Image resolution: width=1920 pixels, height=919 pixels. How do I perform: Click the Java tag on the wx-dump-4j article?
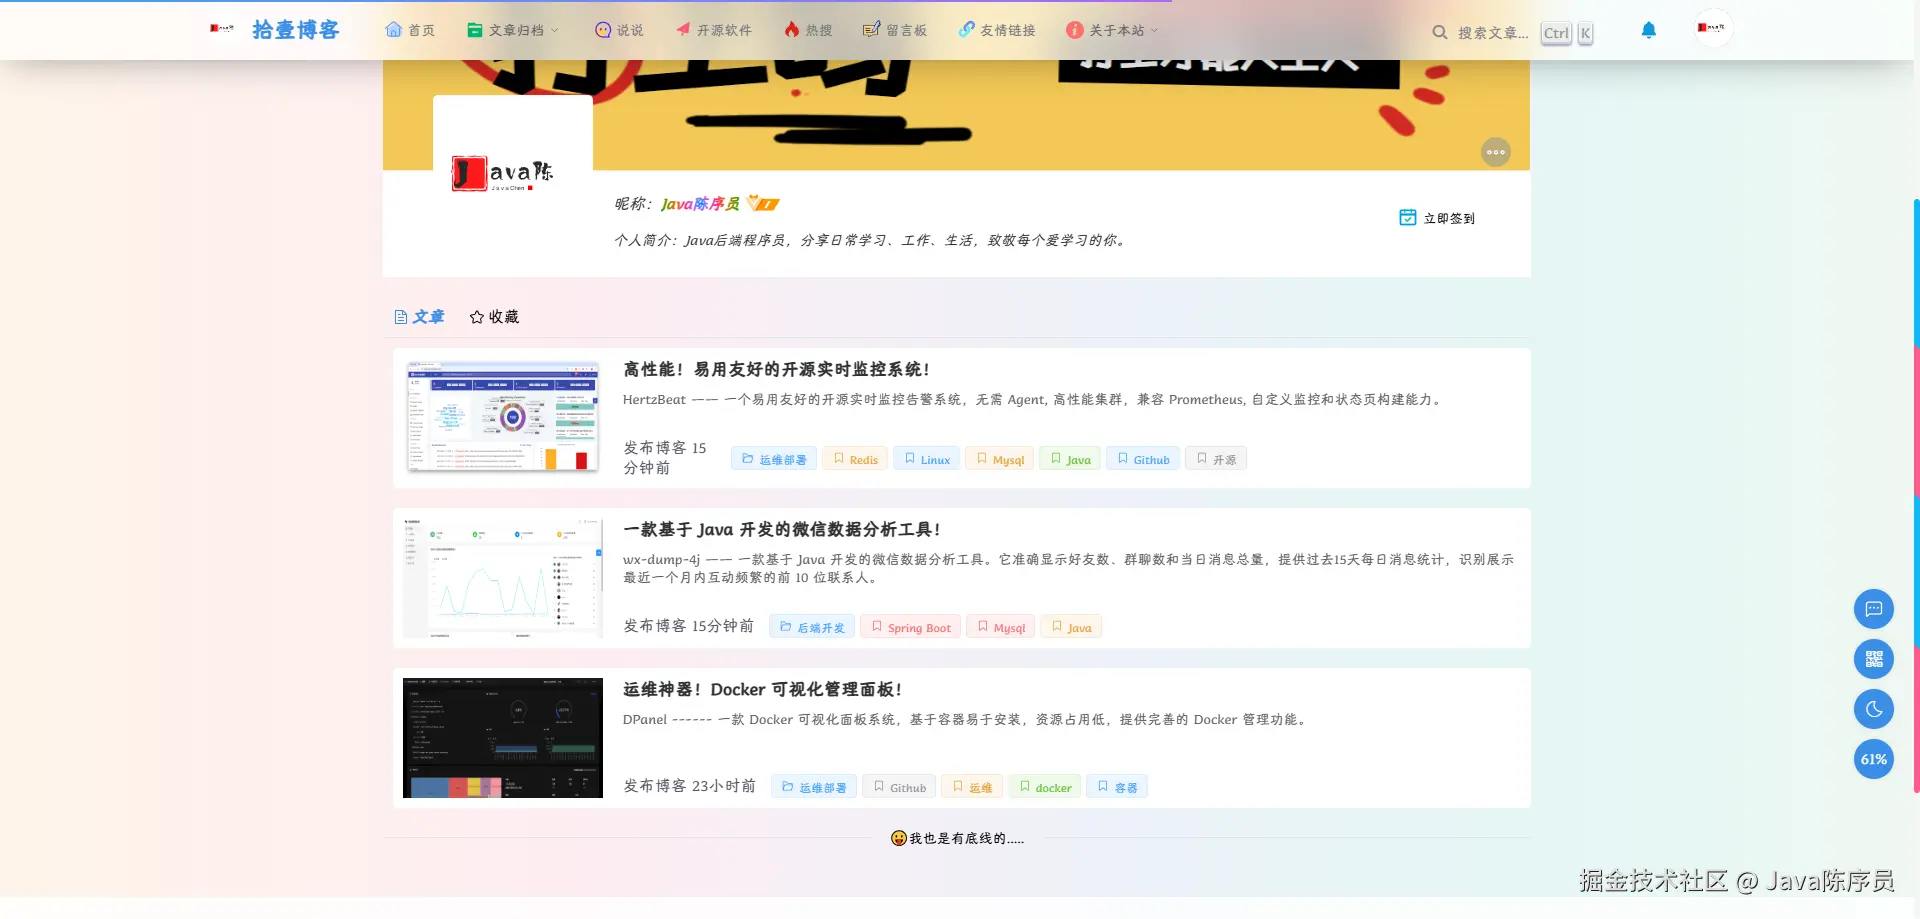(1071, 627)
